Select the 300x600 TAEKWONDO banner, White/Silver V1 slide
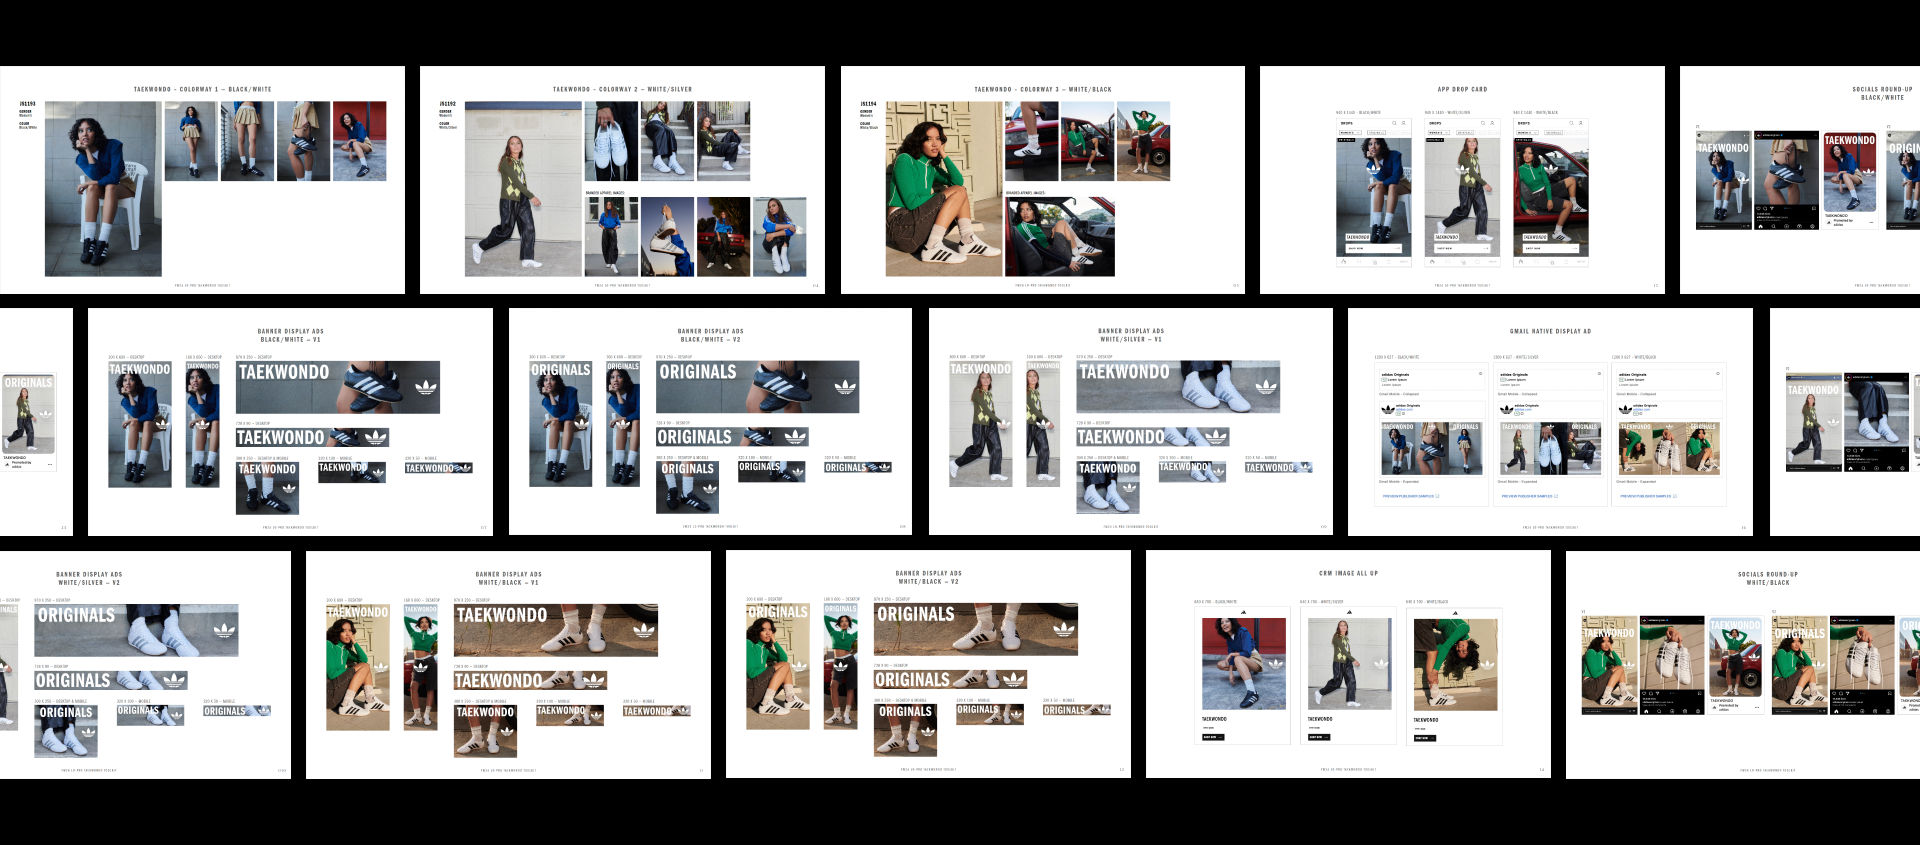This screenshot has width=1920, height=845. point(981,424)
